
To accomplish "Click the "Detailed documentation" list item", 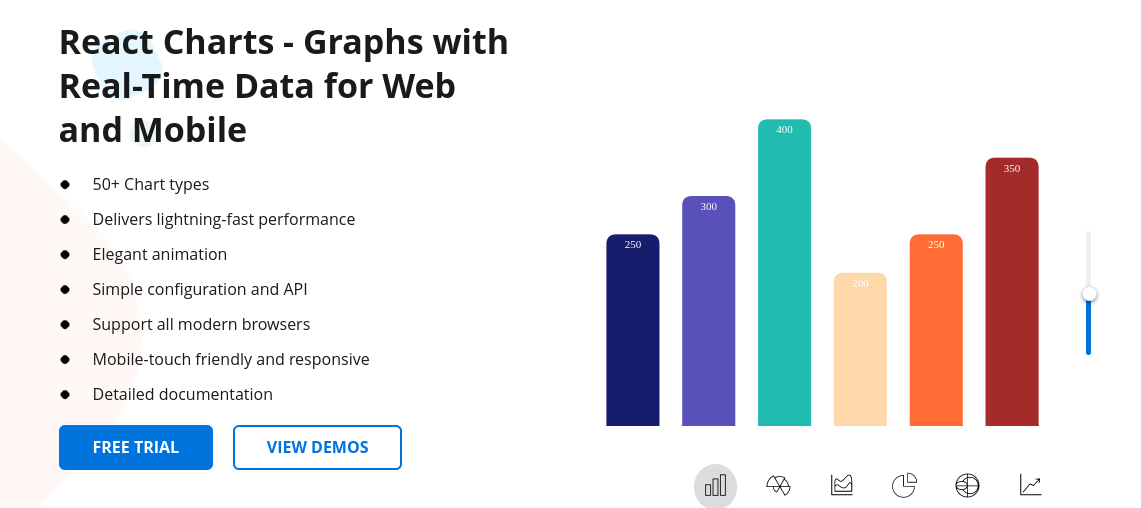I will tap(182, 394).
